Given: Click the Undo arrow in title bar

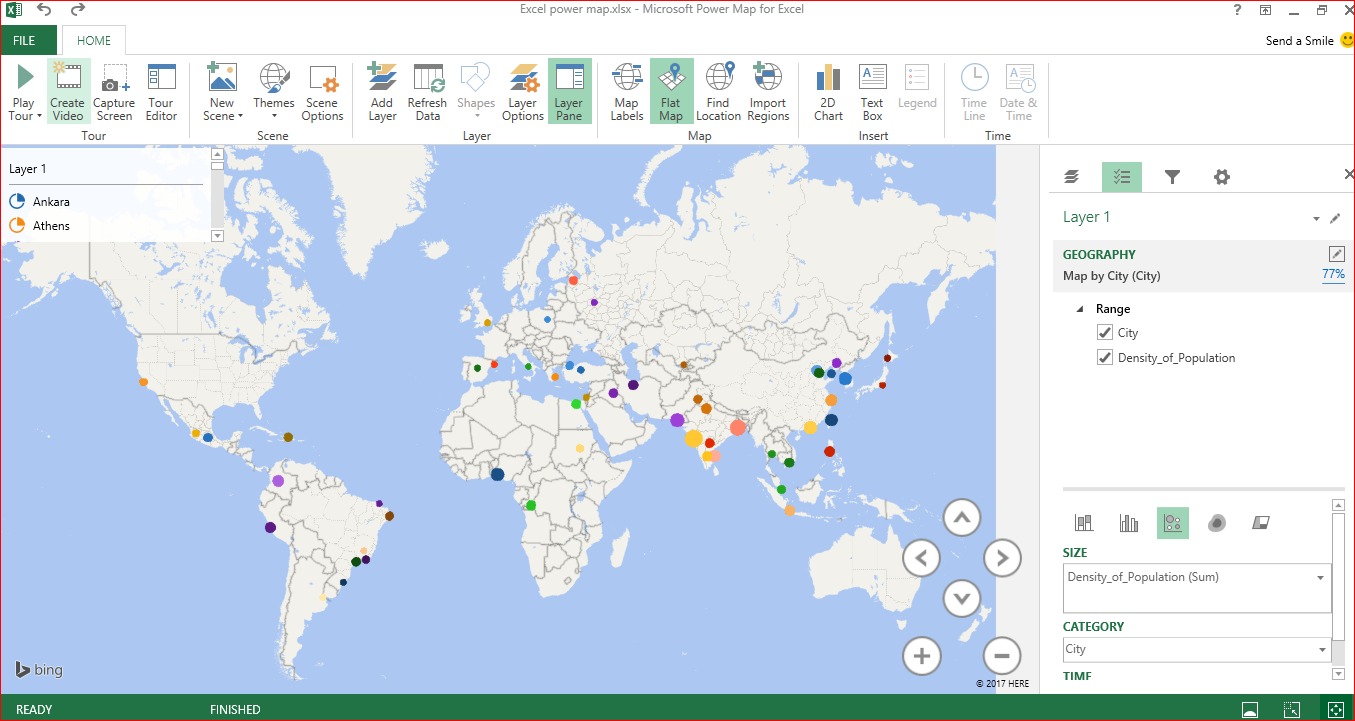Looking at the screenshot, I should (x=44, y=10).
